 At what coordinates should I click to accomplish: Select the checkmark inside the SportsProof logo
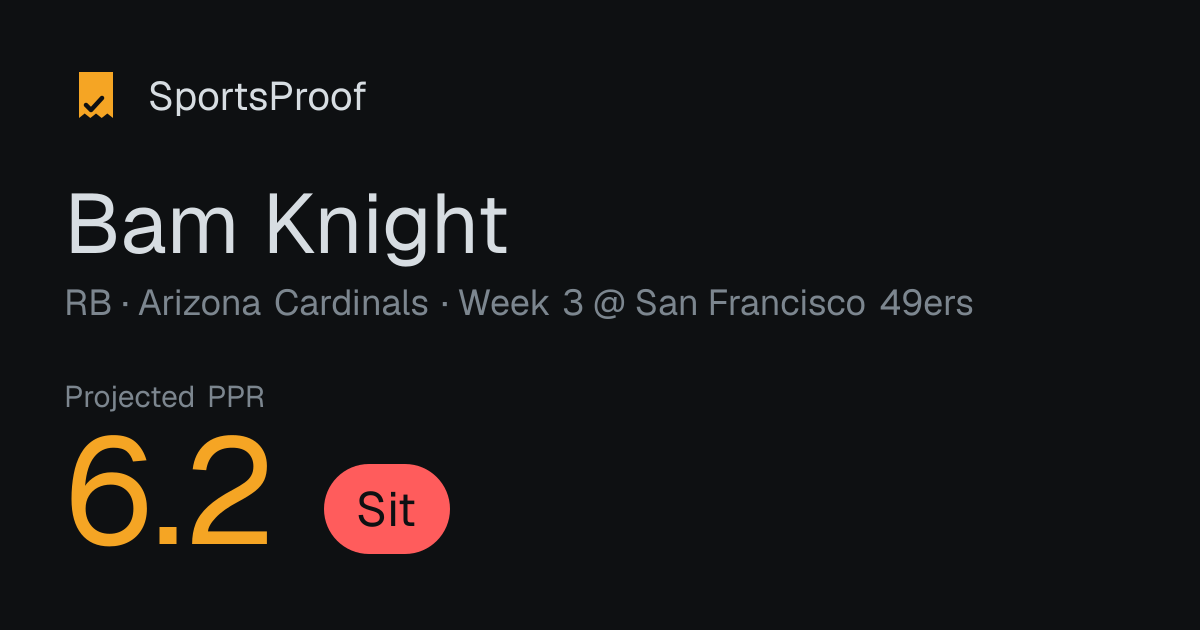95,102
